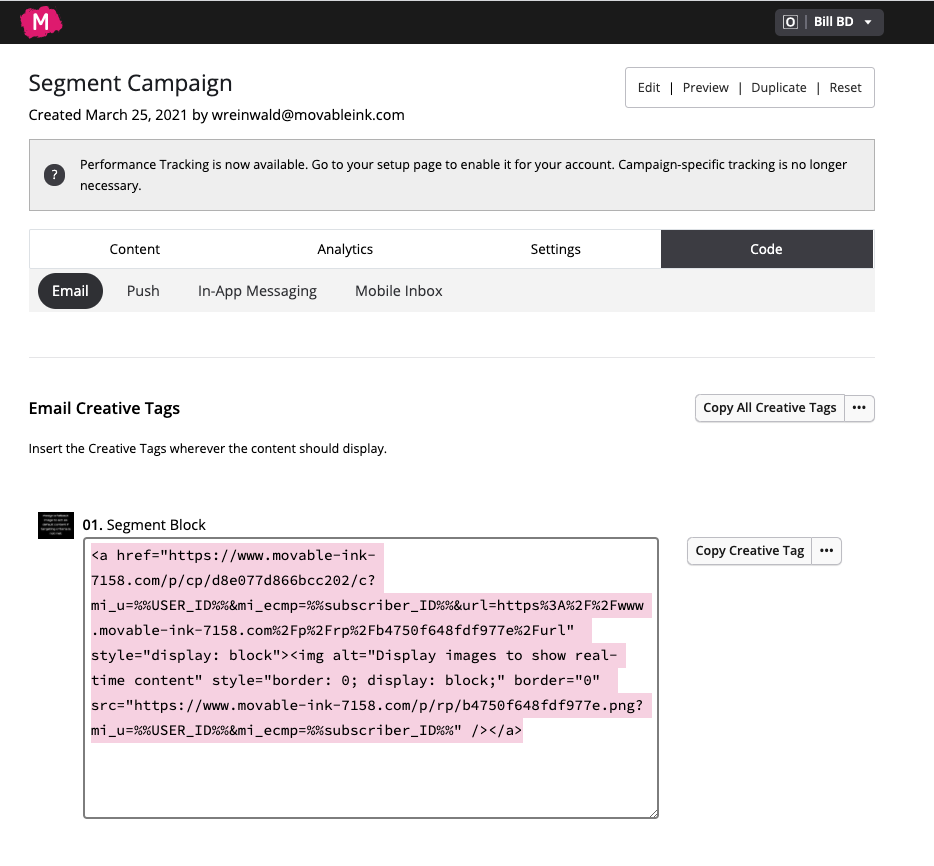
Task: Click the 'Segment Campaign' title
Action: coord(130,83)
